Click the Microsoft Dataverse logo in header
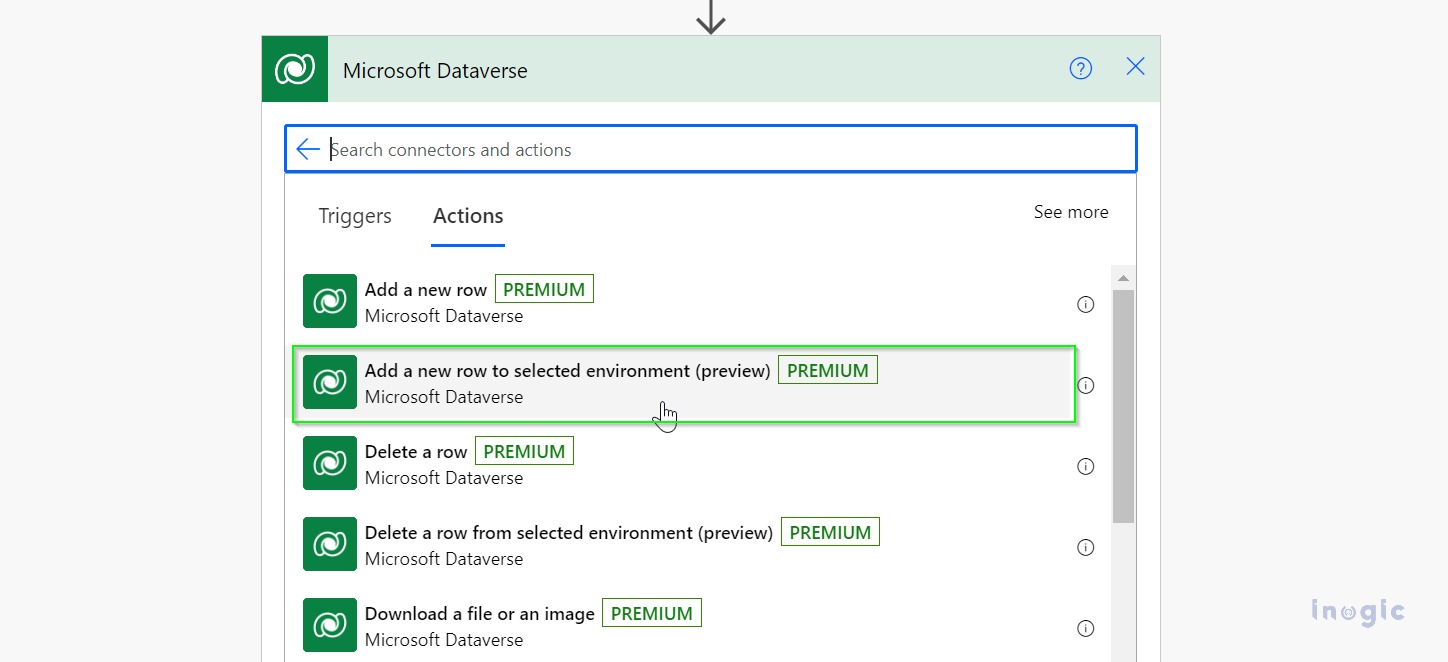 coord(295,69)
